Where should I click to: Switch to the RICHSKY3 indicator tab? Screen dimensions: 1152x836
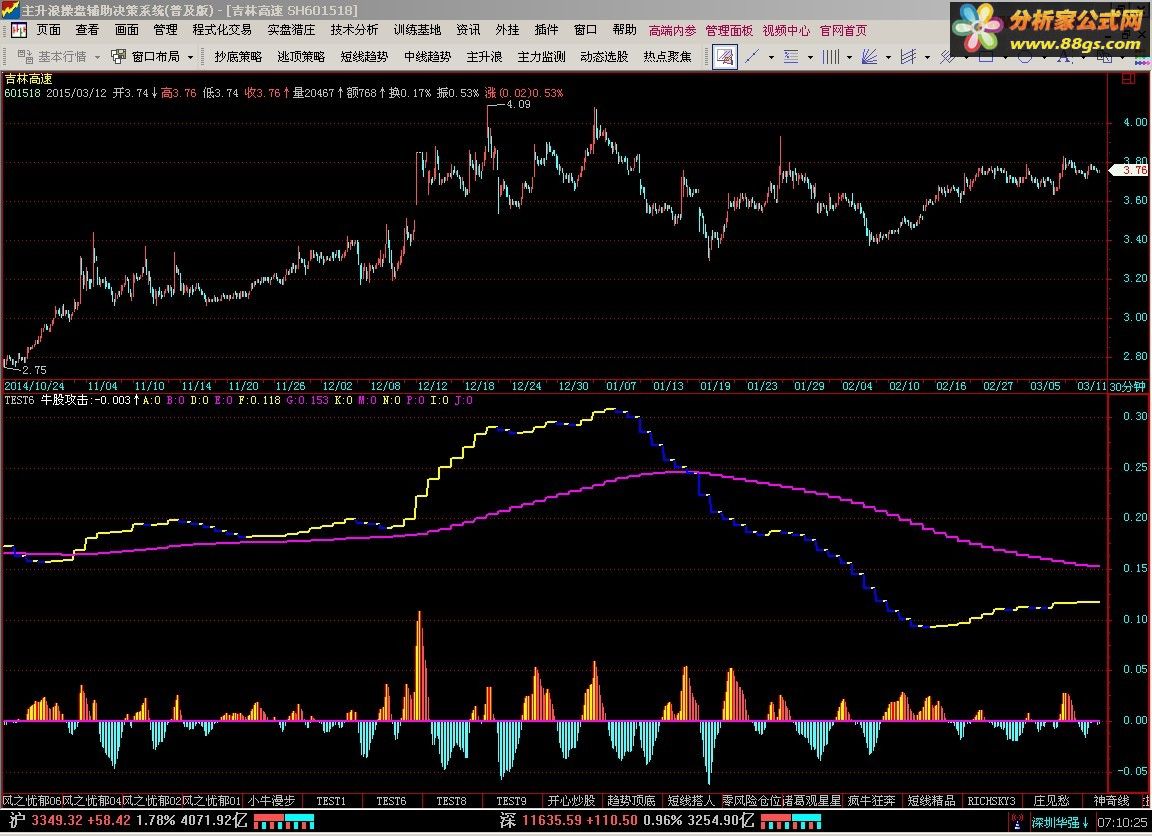(991, 801)
